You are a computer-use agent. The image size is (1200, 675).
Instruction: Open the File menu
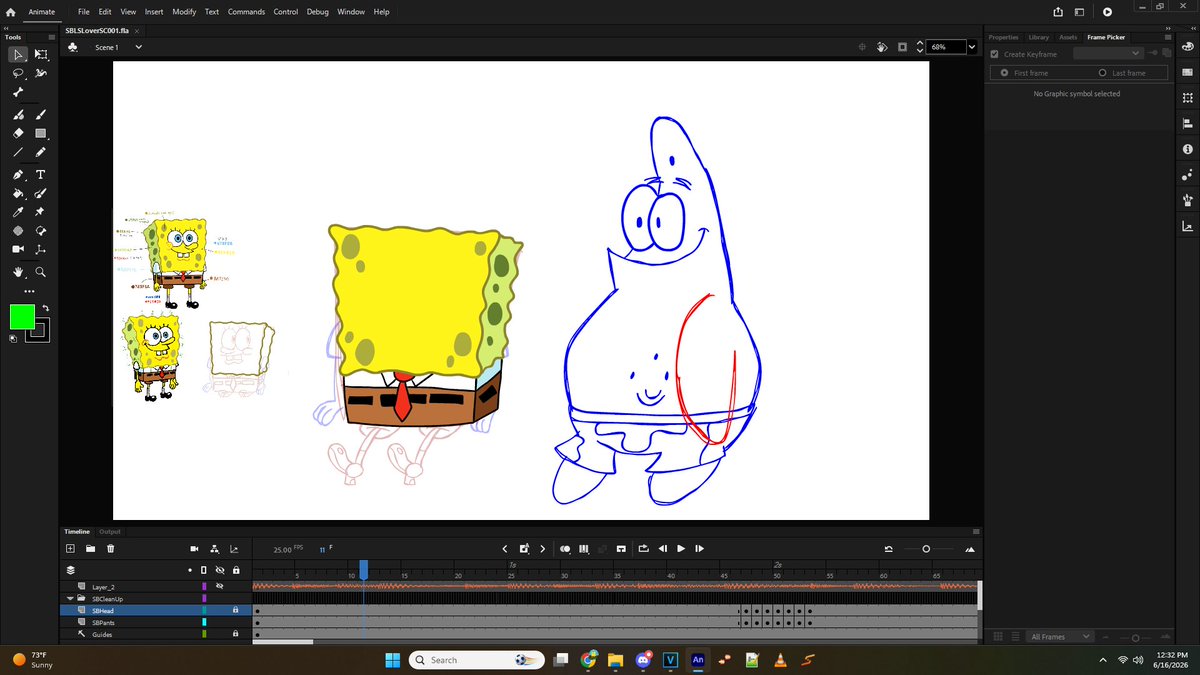[x=84, y=12]
